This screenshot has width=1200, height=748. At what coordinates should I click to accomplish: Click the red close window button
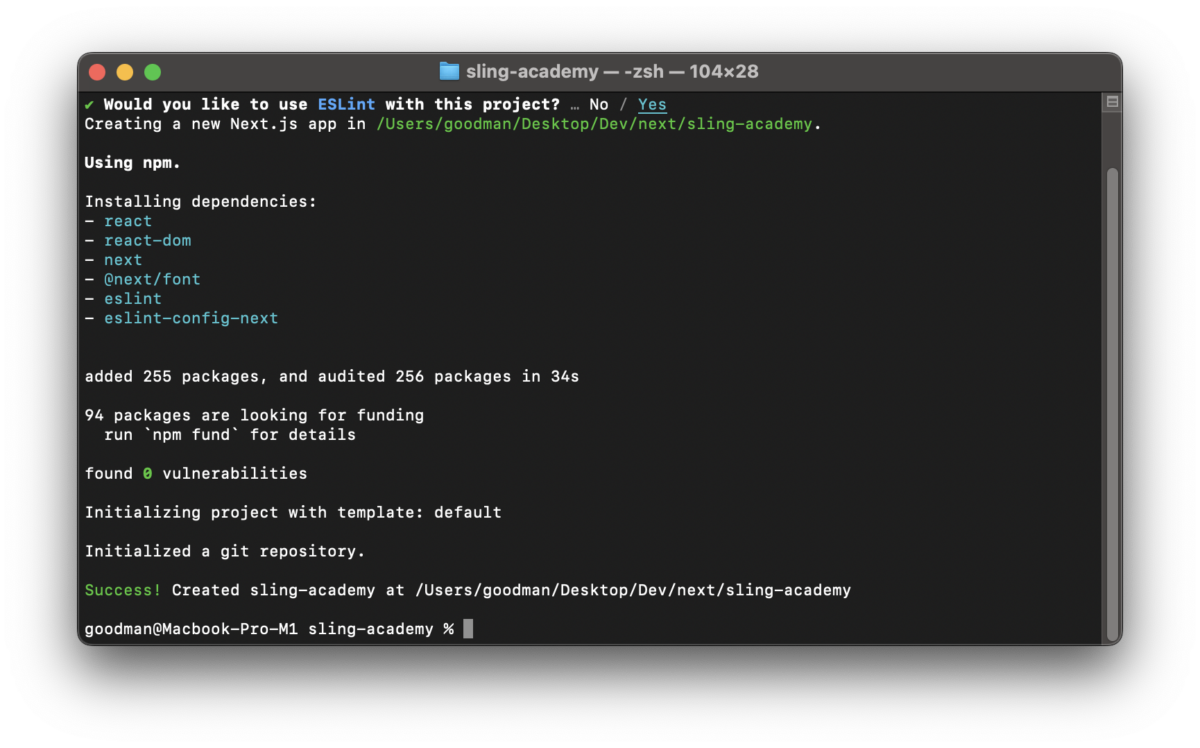point(97,72)
